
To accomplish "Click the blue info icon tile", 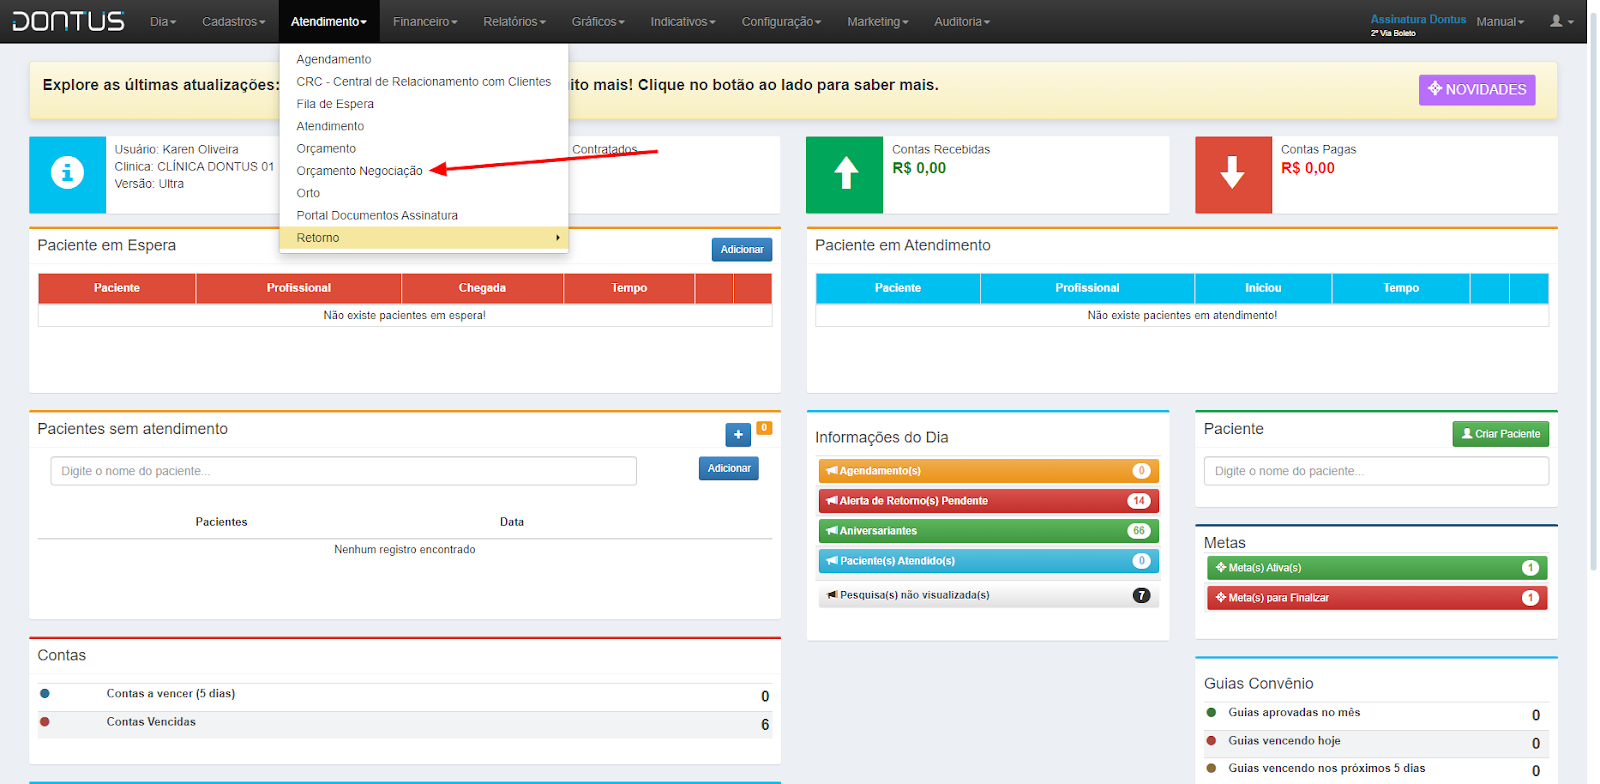I will coord(67,174).
